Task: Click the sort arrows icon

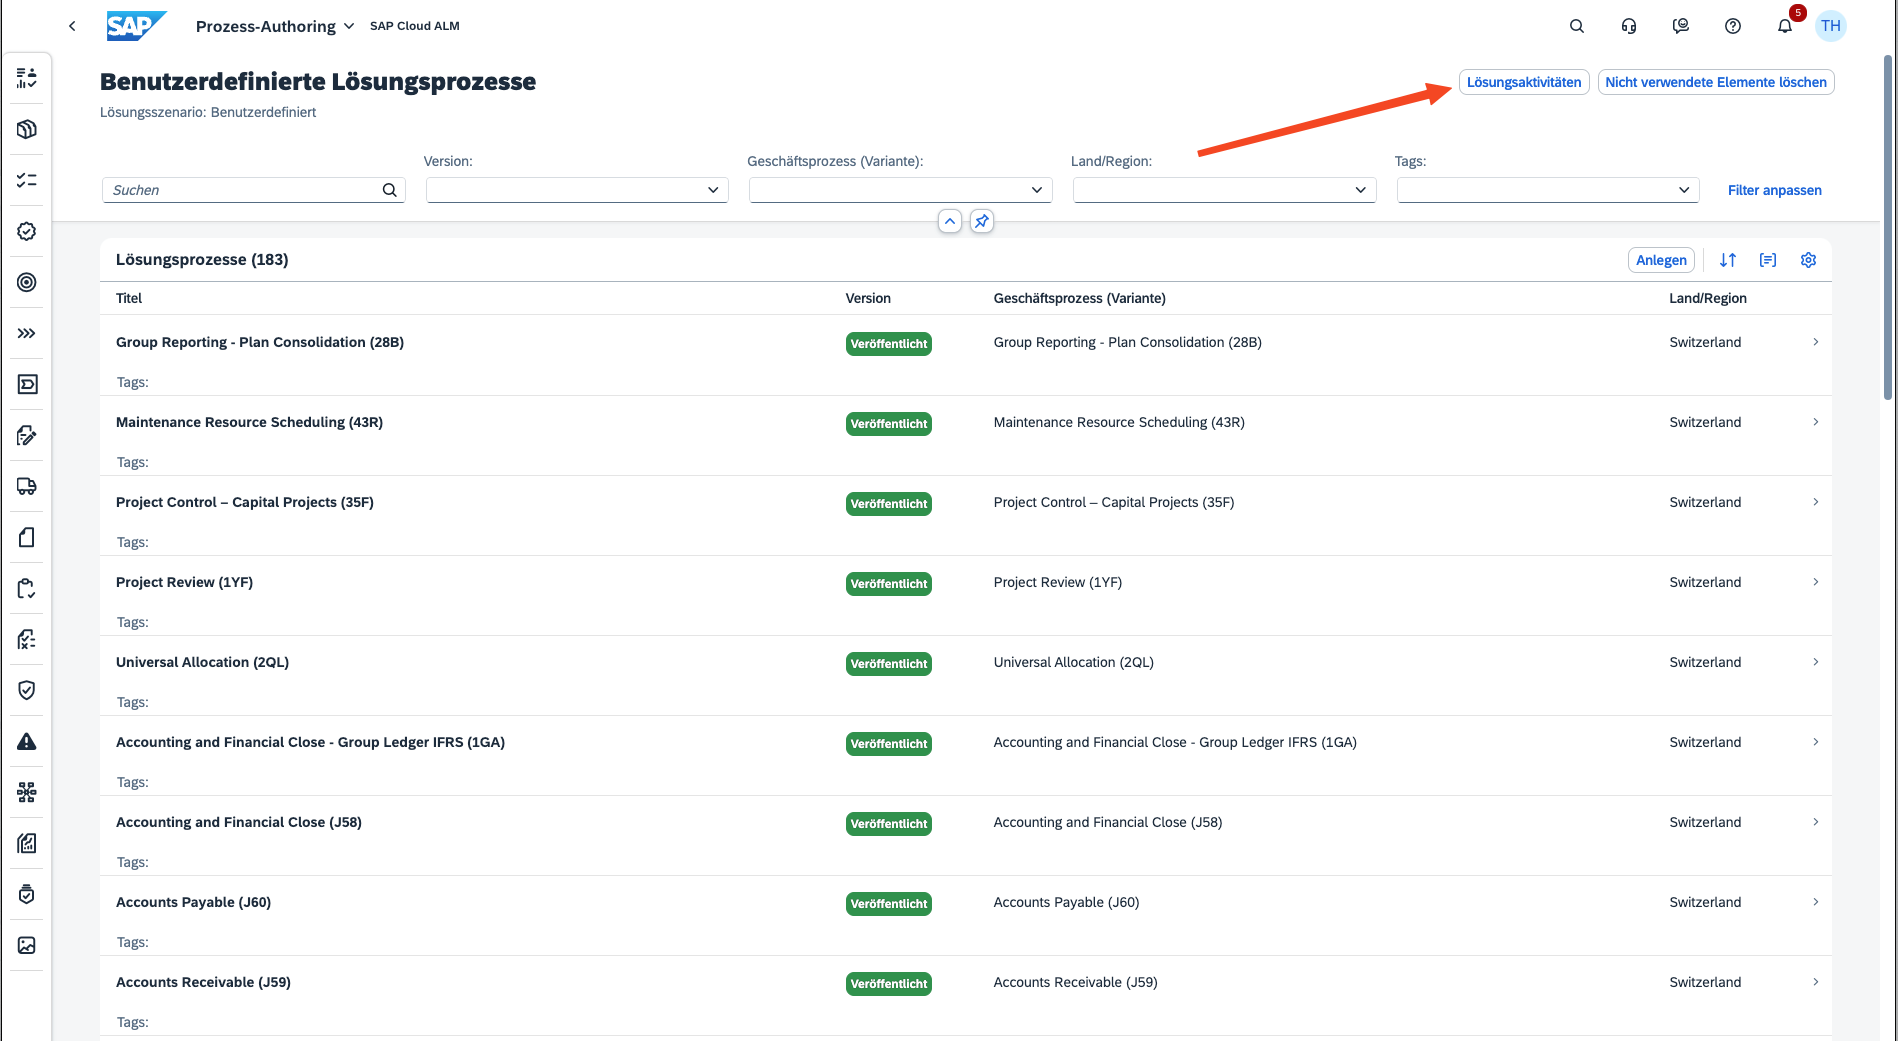Action: pyautogui.click(x=1728, y=260)
